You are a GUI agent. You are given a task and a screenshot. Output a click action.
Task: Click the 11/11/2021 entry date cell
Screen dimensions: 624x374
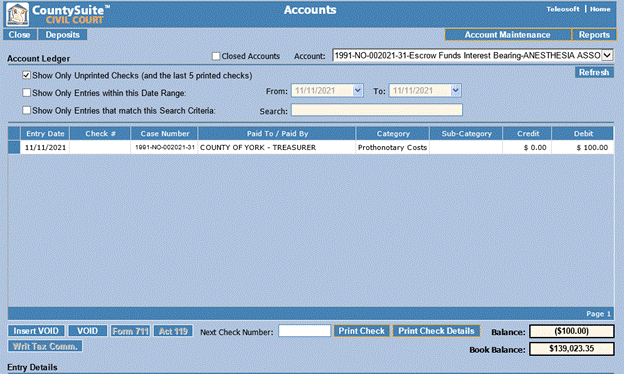tap(45, 147)
